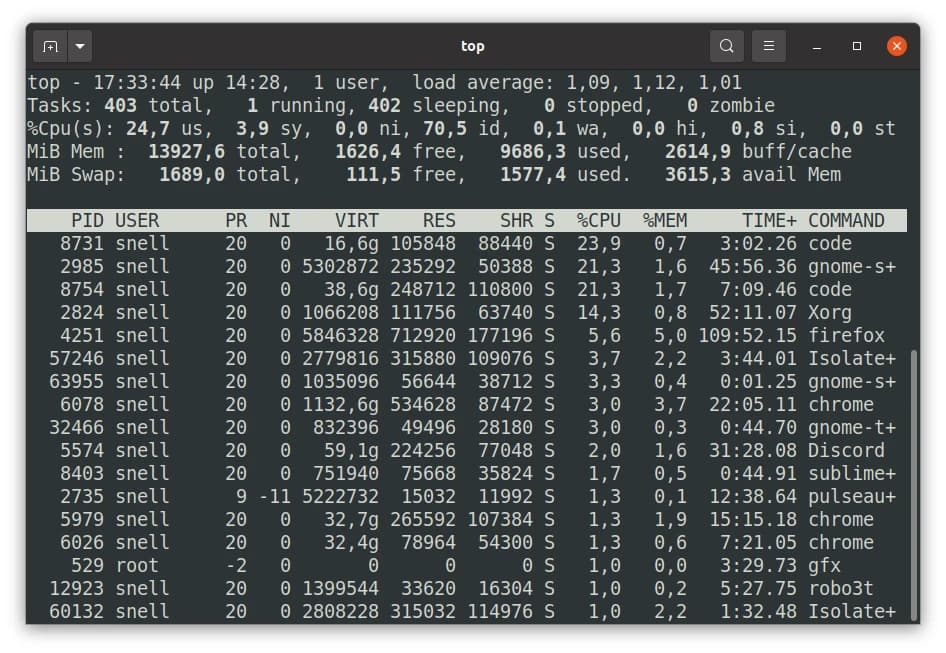Click the avail Mem value 3615,3
Screen dimensions: 946x653
coord(697,174)
